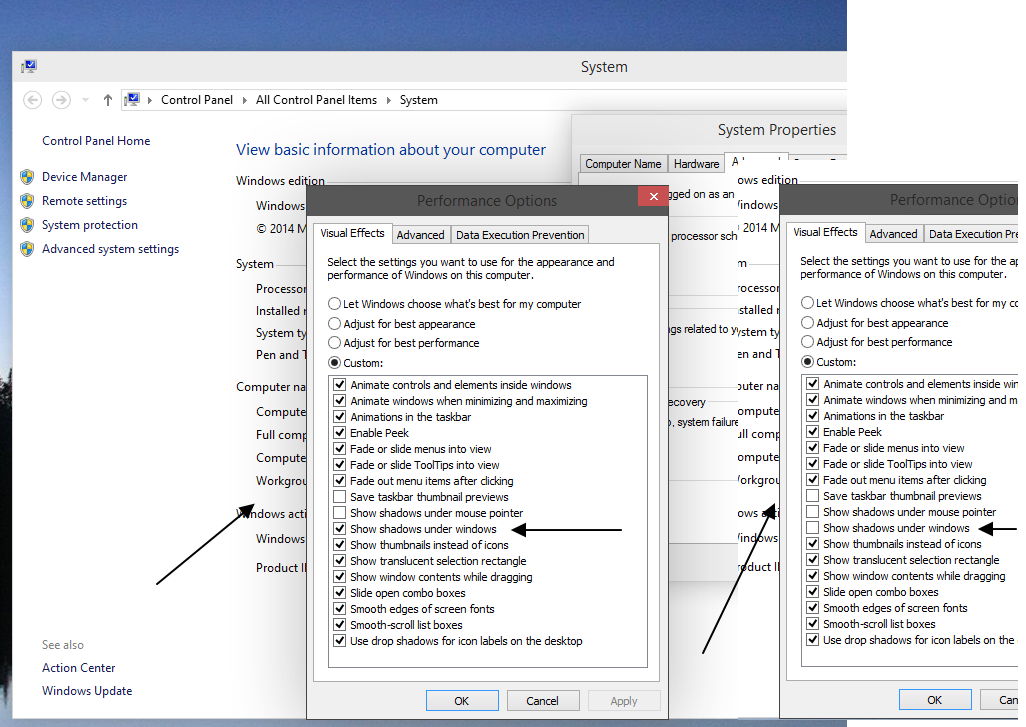Toggle Enable Peek in right dialog
Screen dimensions: 1026x727
813,432
